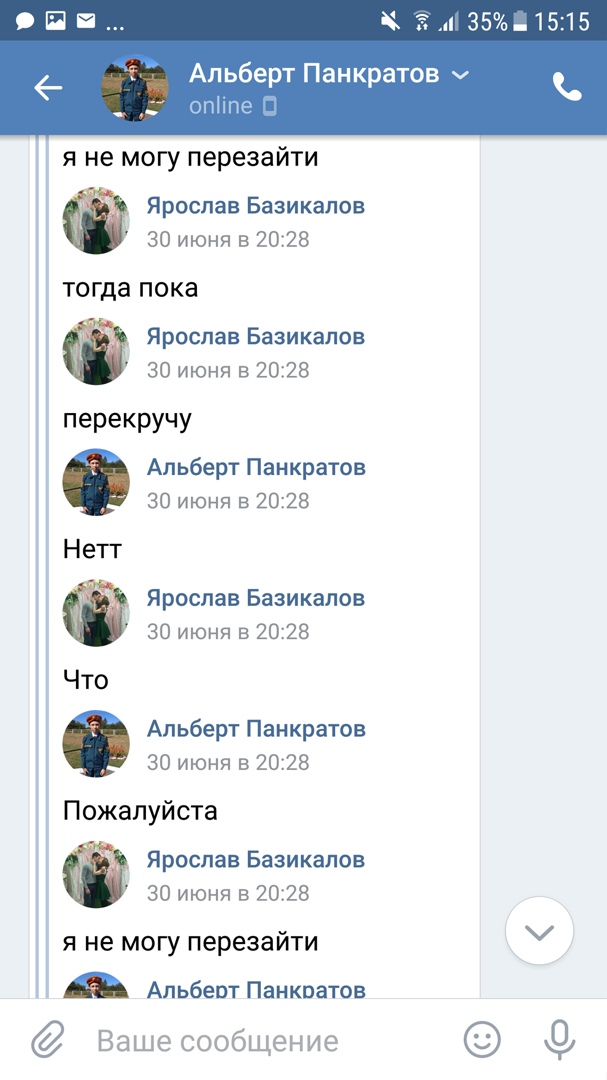This screenshot has width=607, height=1080.
Task: Open Альберт Панкратов's header profile photo
Action: (135, 88)
